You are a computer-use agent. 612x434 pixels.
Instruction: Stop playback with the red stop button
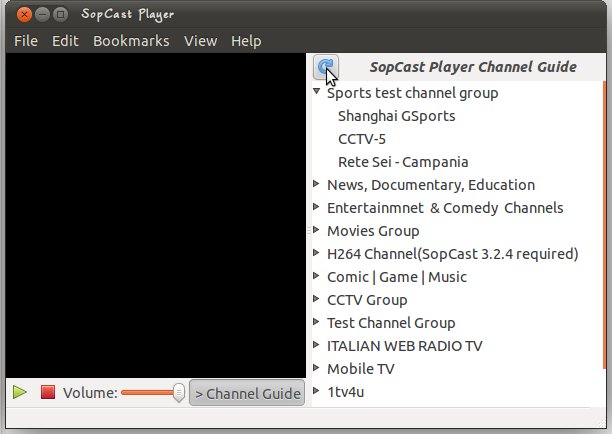[48, 392]
